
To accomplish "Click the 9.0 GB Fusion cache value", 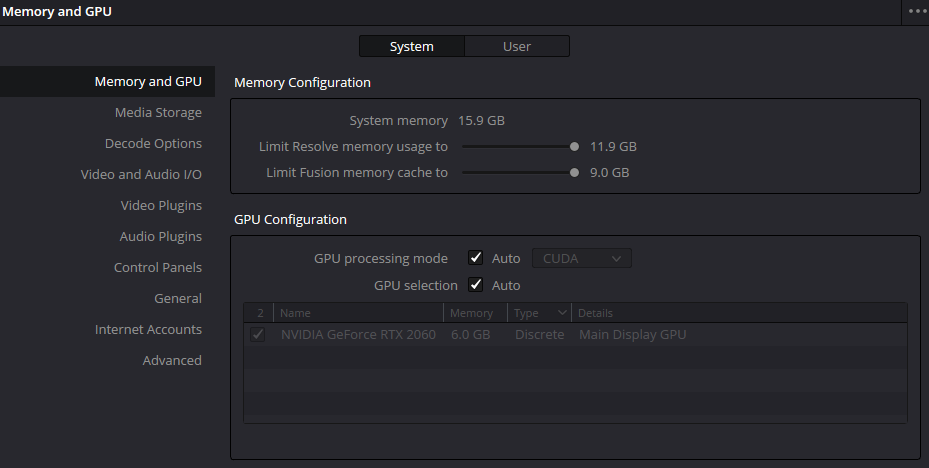I will [609, 173].
